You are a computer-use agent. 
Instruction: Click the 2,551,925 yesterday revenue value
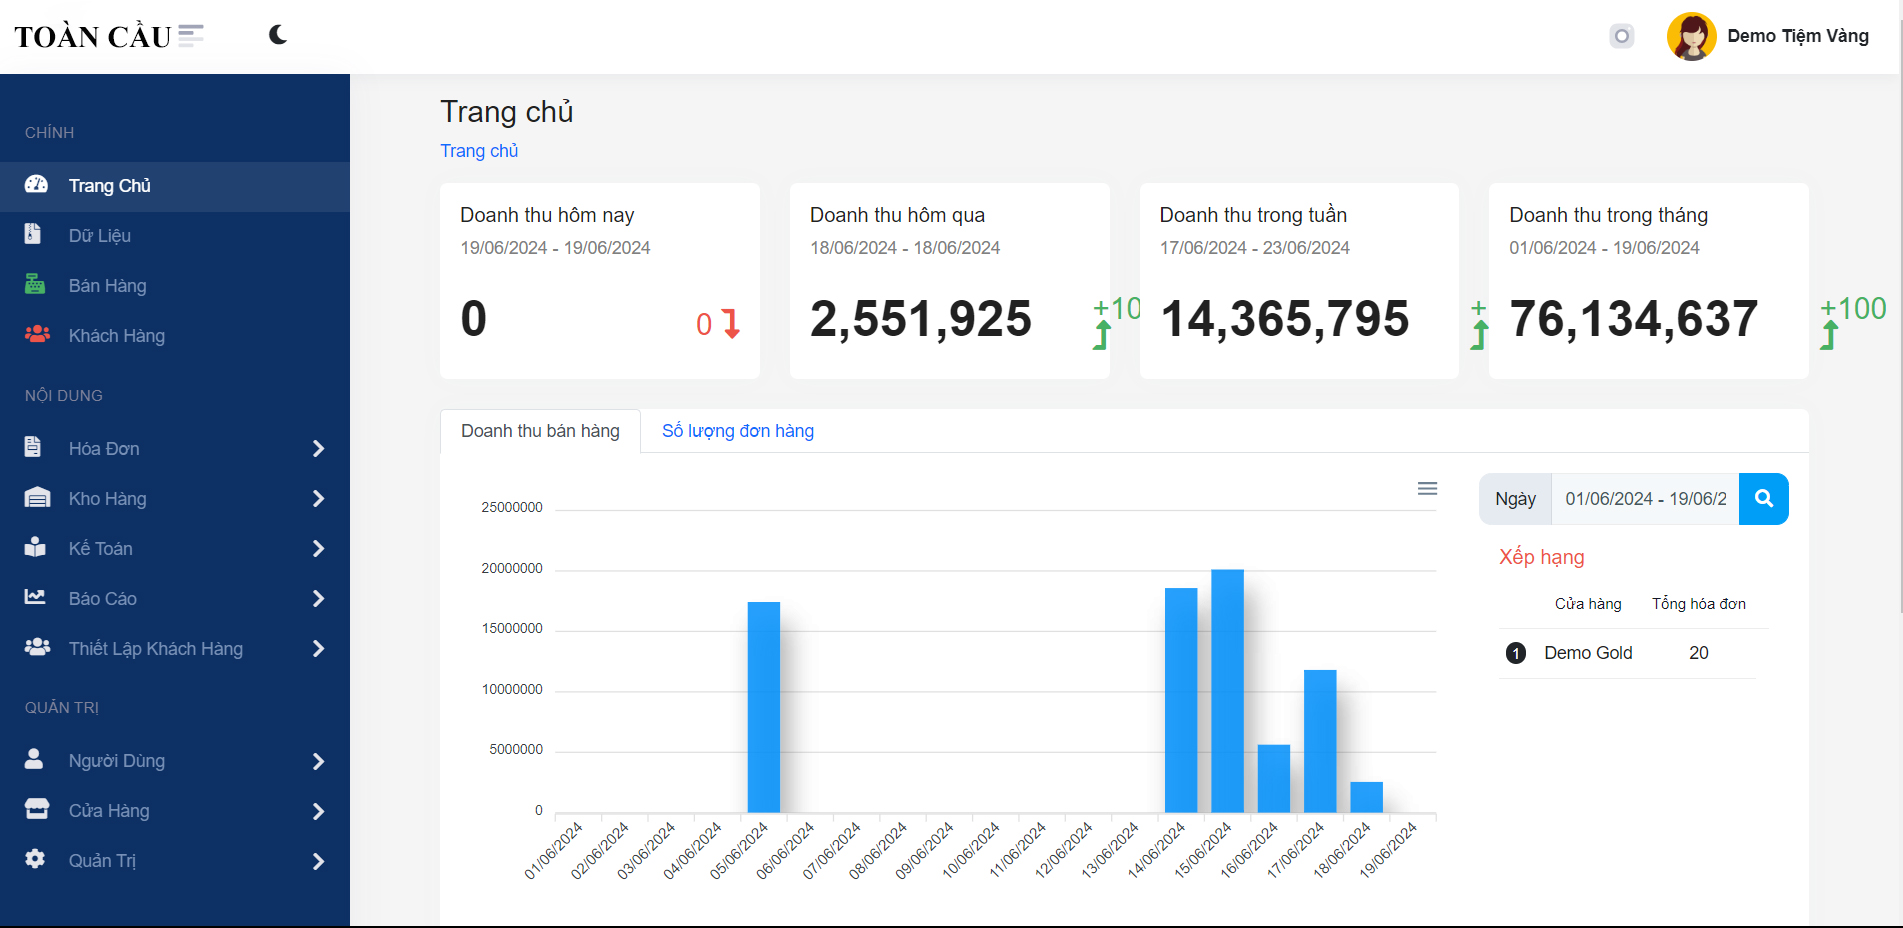click(x=921, y=319)
